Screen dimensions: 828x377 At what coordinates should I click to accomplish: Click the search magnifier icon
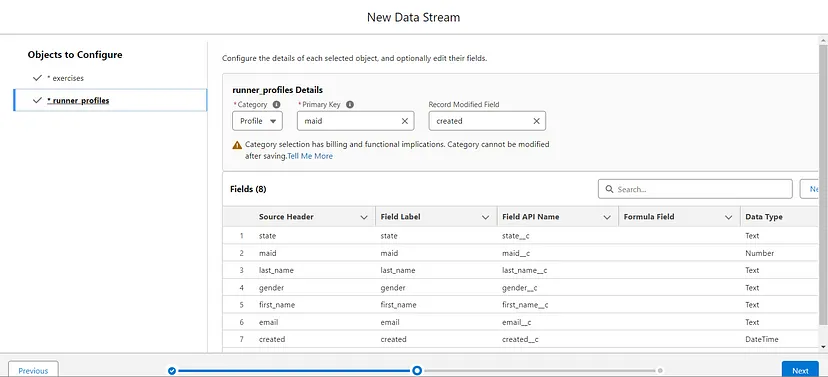(x=609, y=189)
